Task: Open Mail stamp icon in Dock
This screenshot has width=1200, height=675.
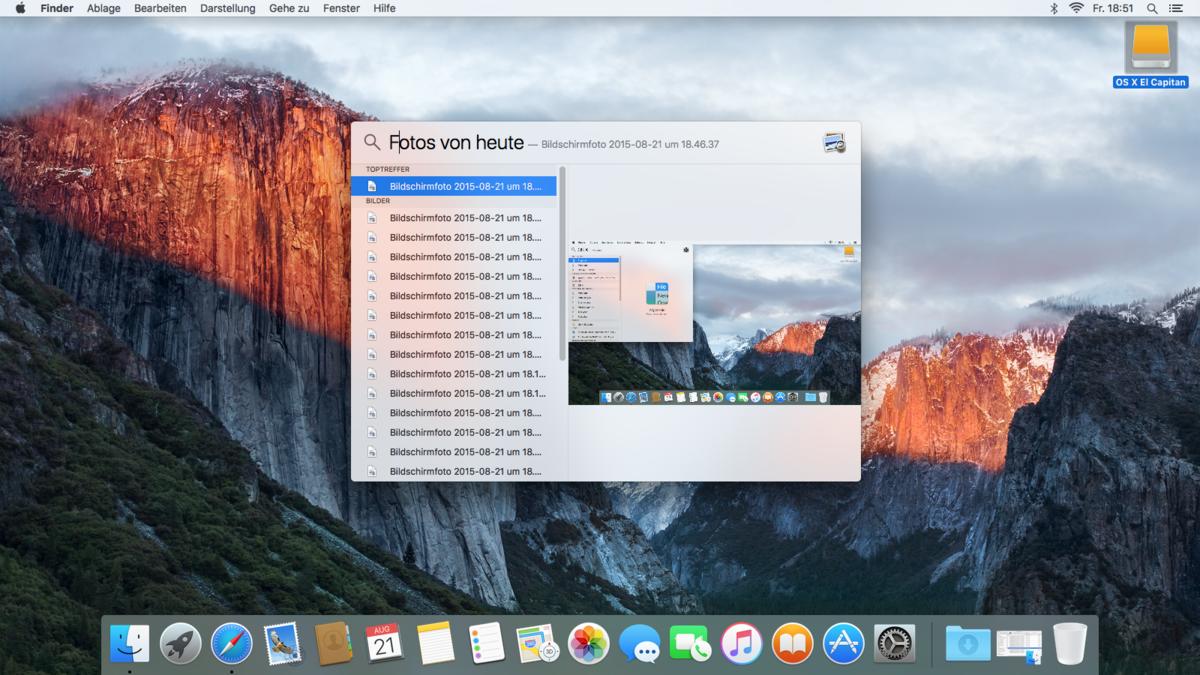Action: pos(283,644)
